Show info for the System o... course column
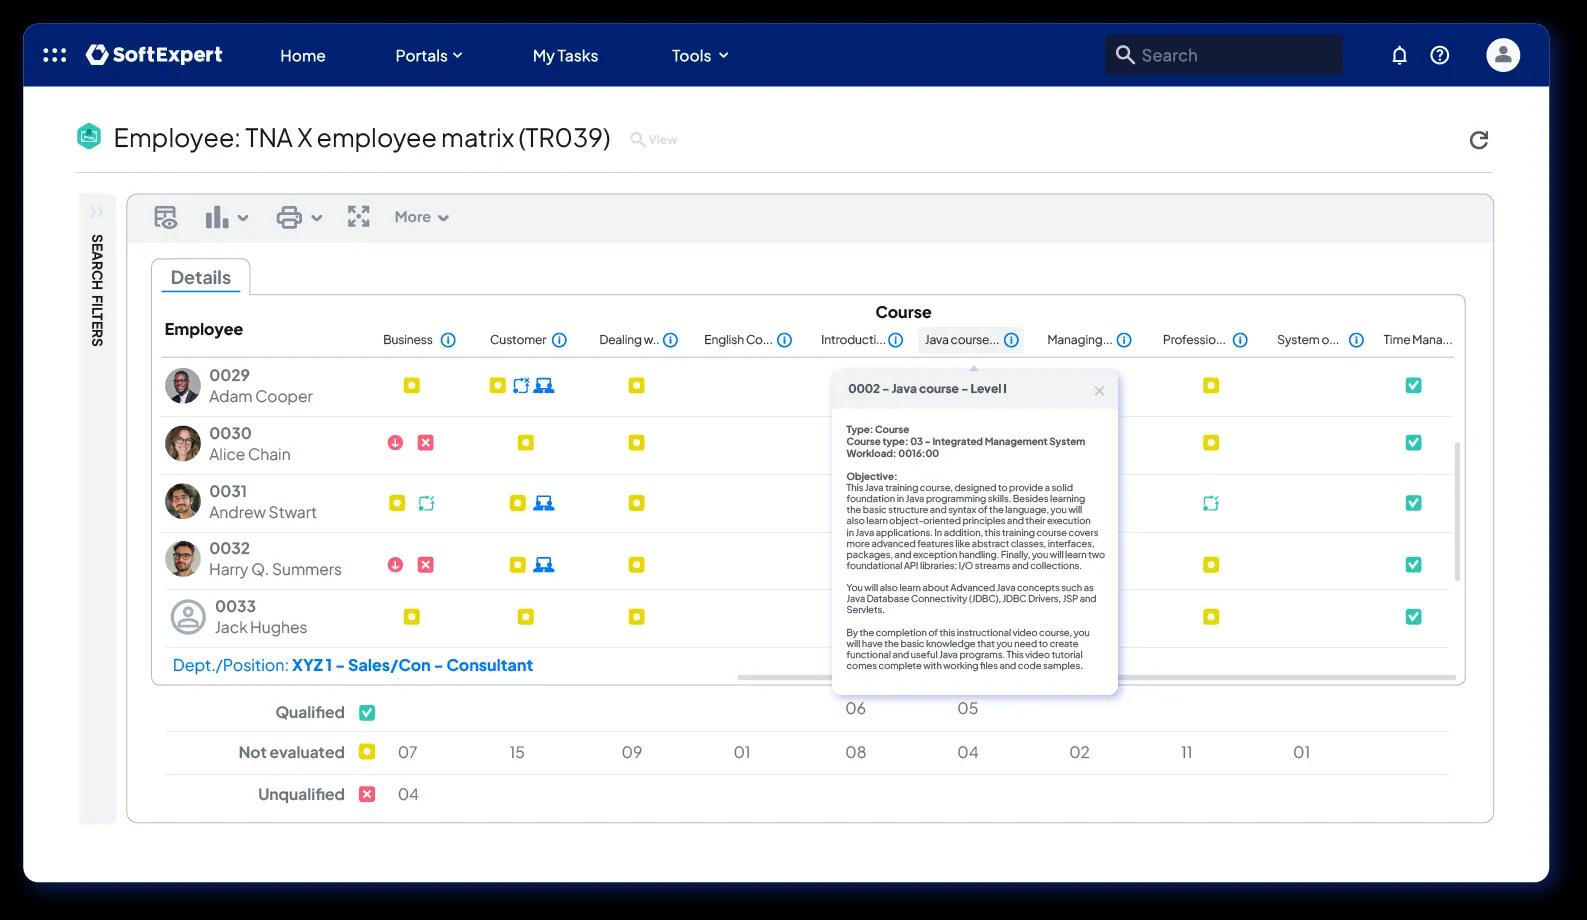The height and width of the screenshot is (920, 1587). tap(1356, 340)
